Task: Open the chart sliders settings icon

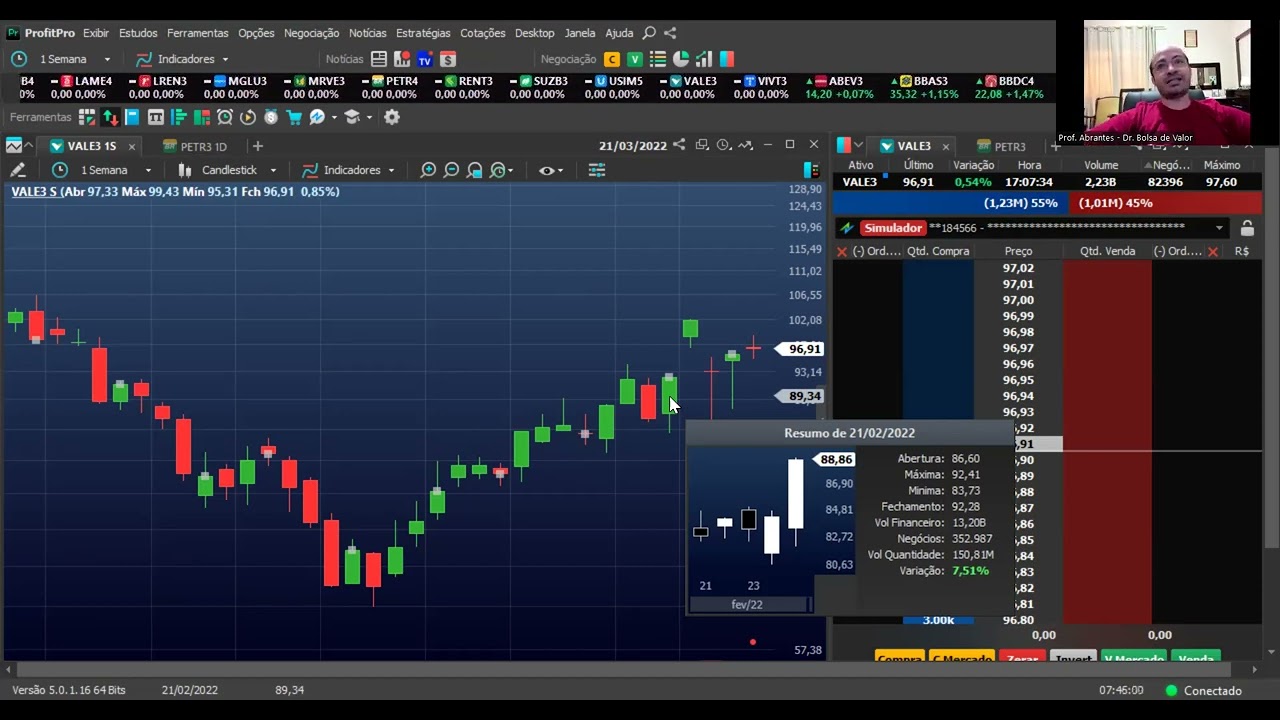Action: click(x=597, y=170)
